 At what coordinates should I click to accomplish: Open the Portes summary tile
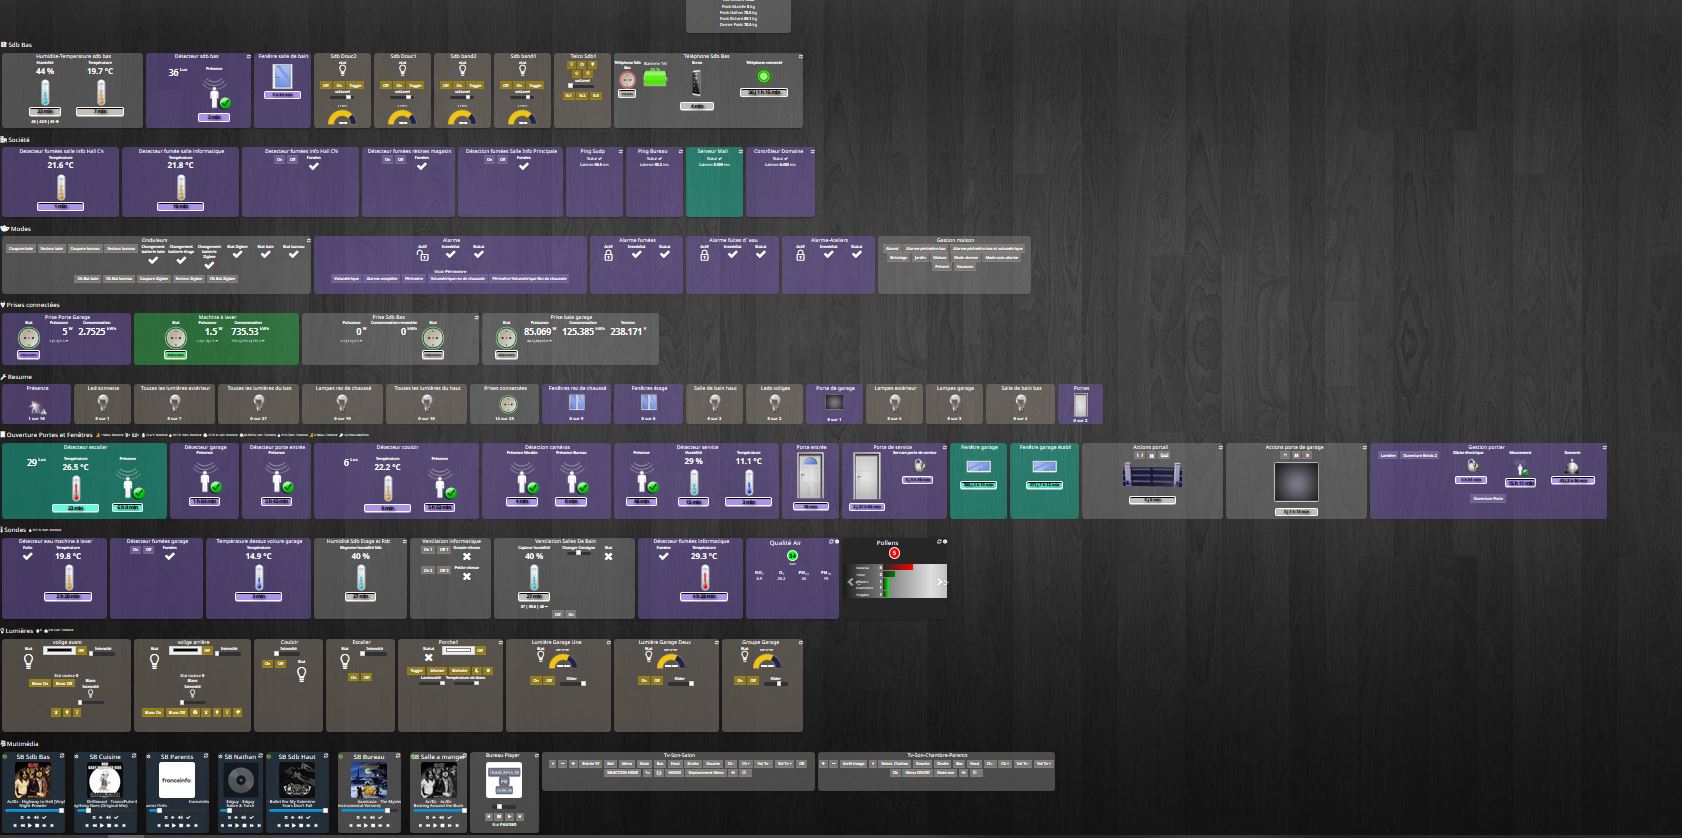(x=1081, y=404)
